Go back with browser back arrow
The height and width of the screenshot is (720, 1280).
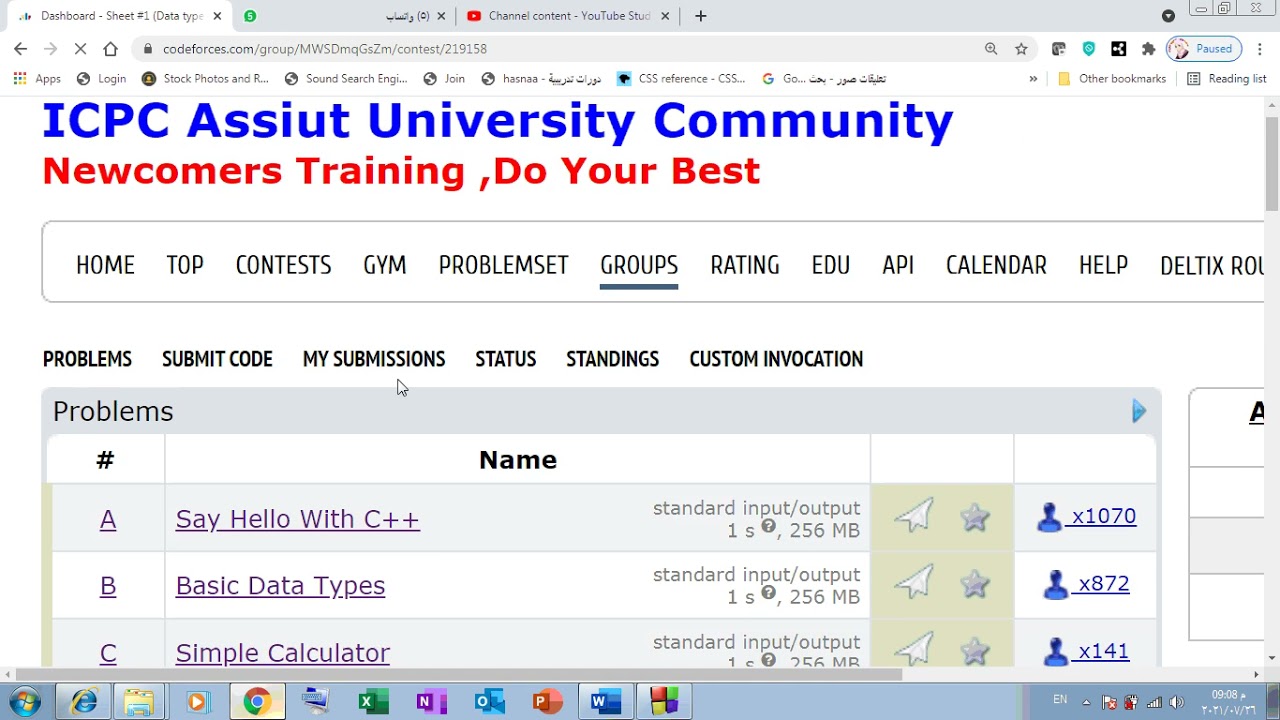click(x=21, y=48)
